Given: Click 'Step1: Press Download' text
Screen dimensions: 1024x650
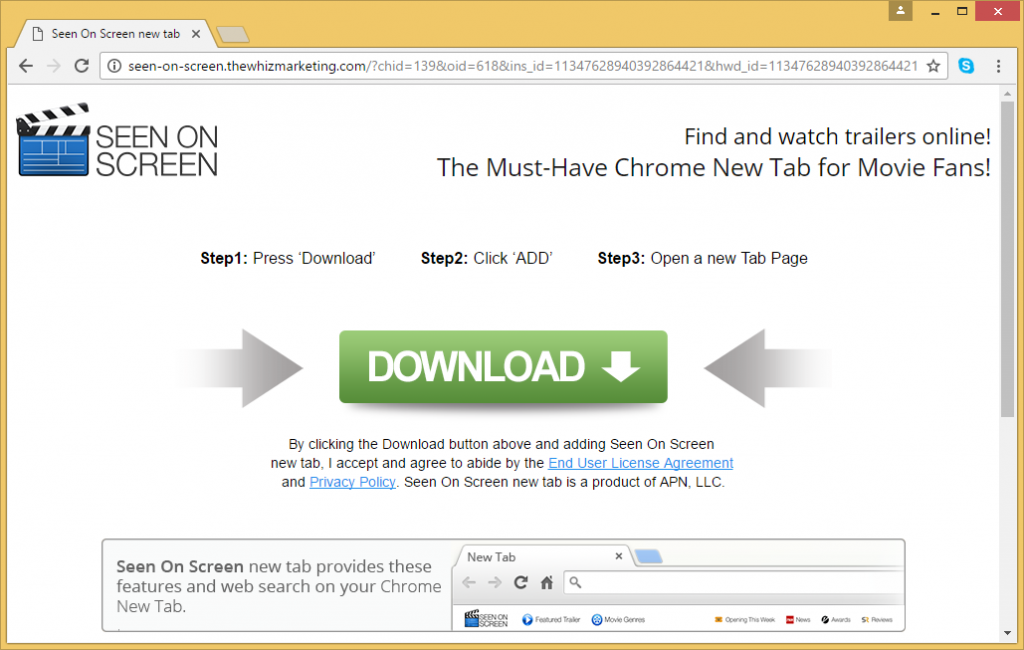Looking at the screenshot, I should [287, 259].
